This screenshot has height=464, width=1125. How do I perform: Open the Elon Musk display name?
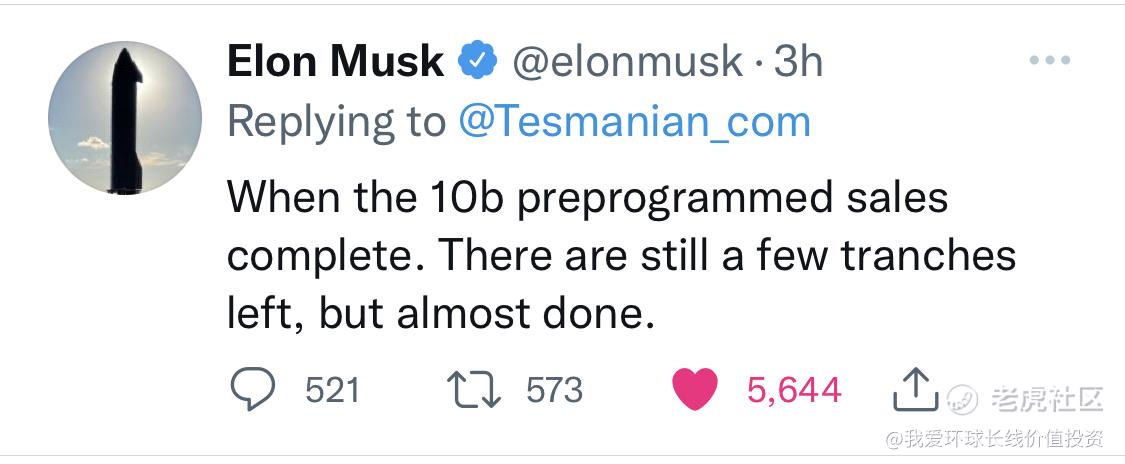pyautogui.click(x=335, y=61)
